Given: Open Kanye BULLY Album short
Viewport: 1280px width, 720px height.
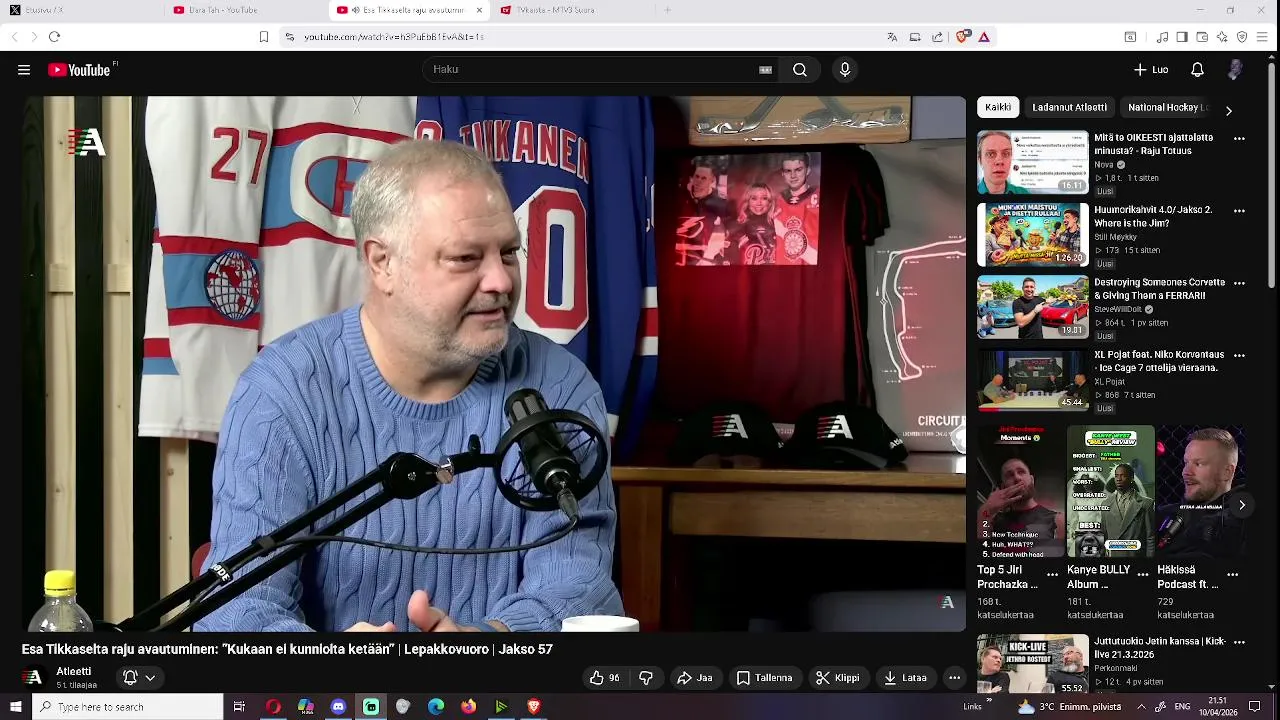Looking at the screenshot, I should click(x=1110, y=492).
